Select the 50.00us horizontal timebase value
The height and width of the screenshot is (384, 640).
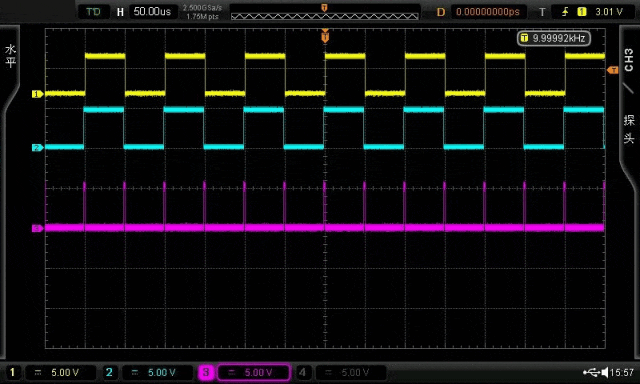click(152, 11)
